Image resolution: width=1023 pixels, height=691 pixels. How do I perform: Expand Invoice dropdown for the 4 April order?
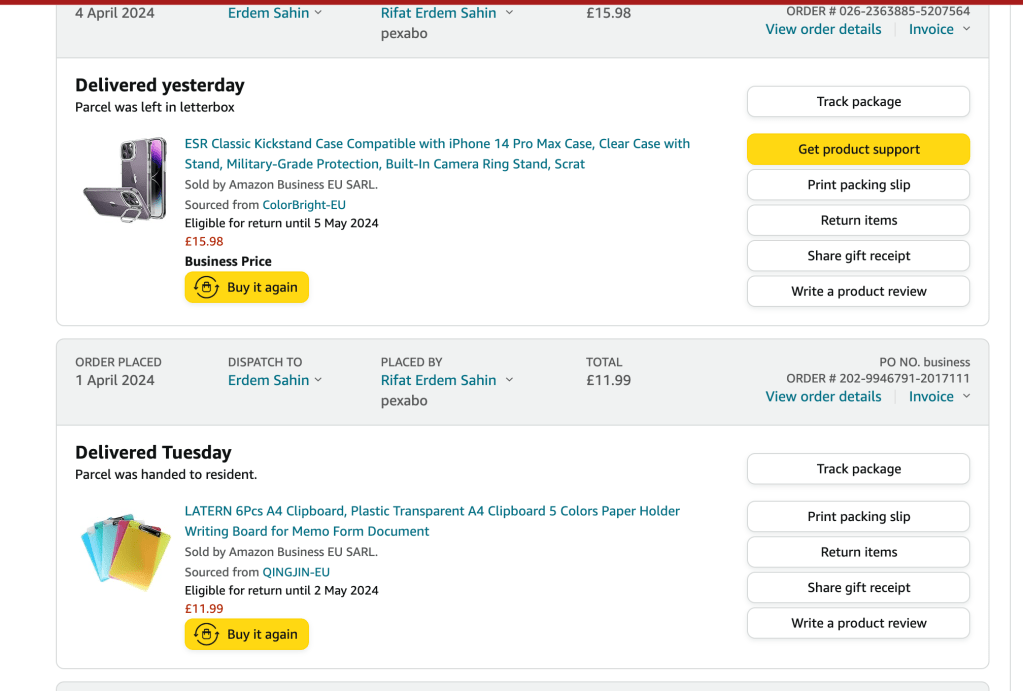[x=939, y=29]
